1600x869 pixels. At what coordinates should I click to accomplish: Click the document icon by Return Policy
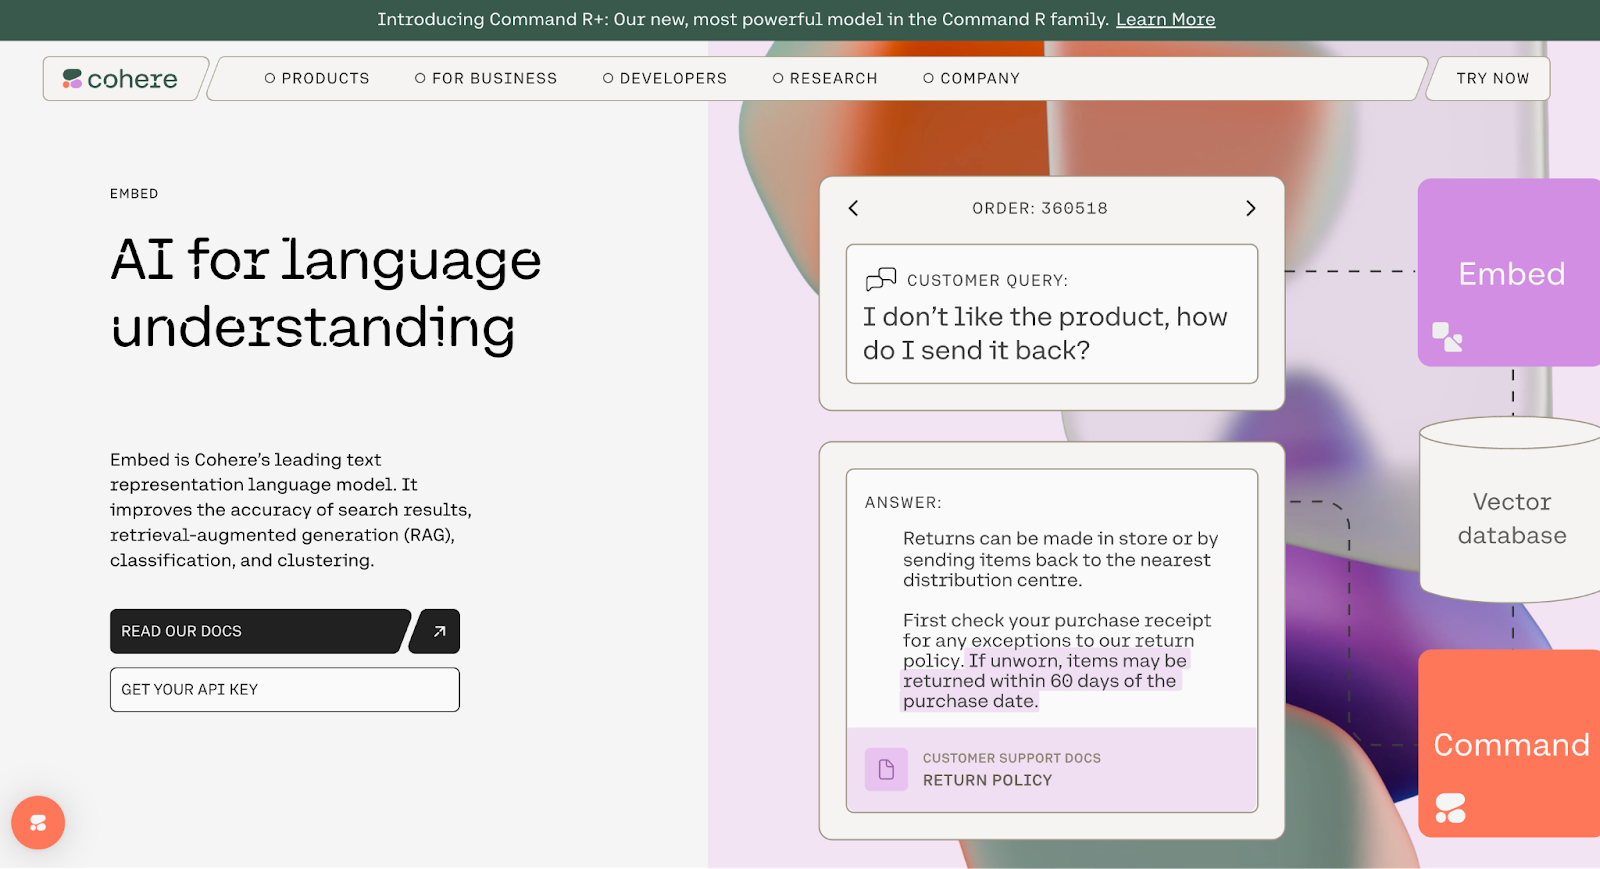886,769
